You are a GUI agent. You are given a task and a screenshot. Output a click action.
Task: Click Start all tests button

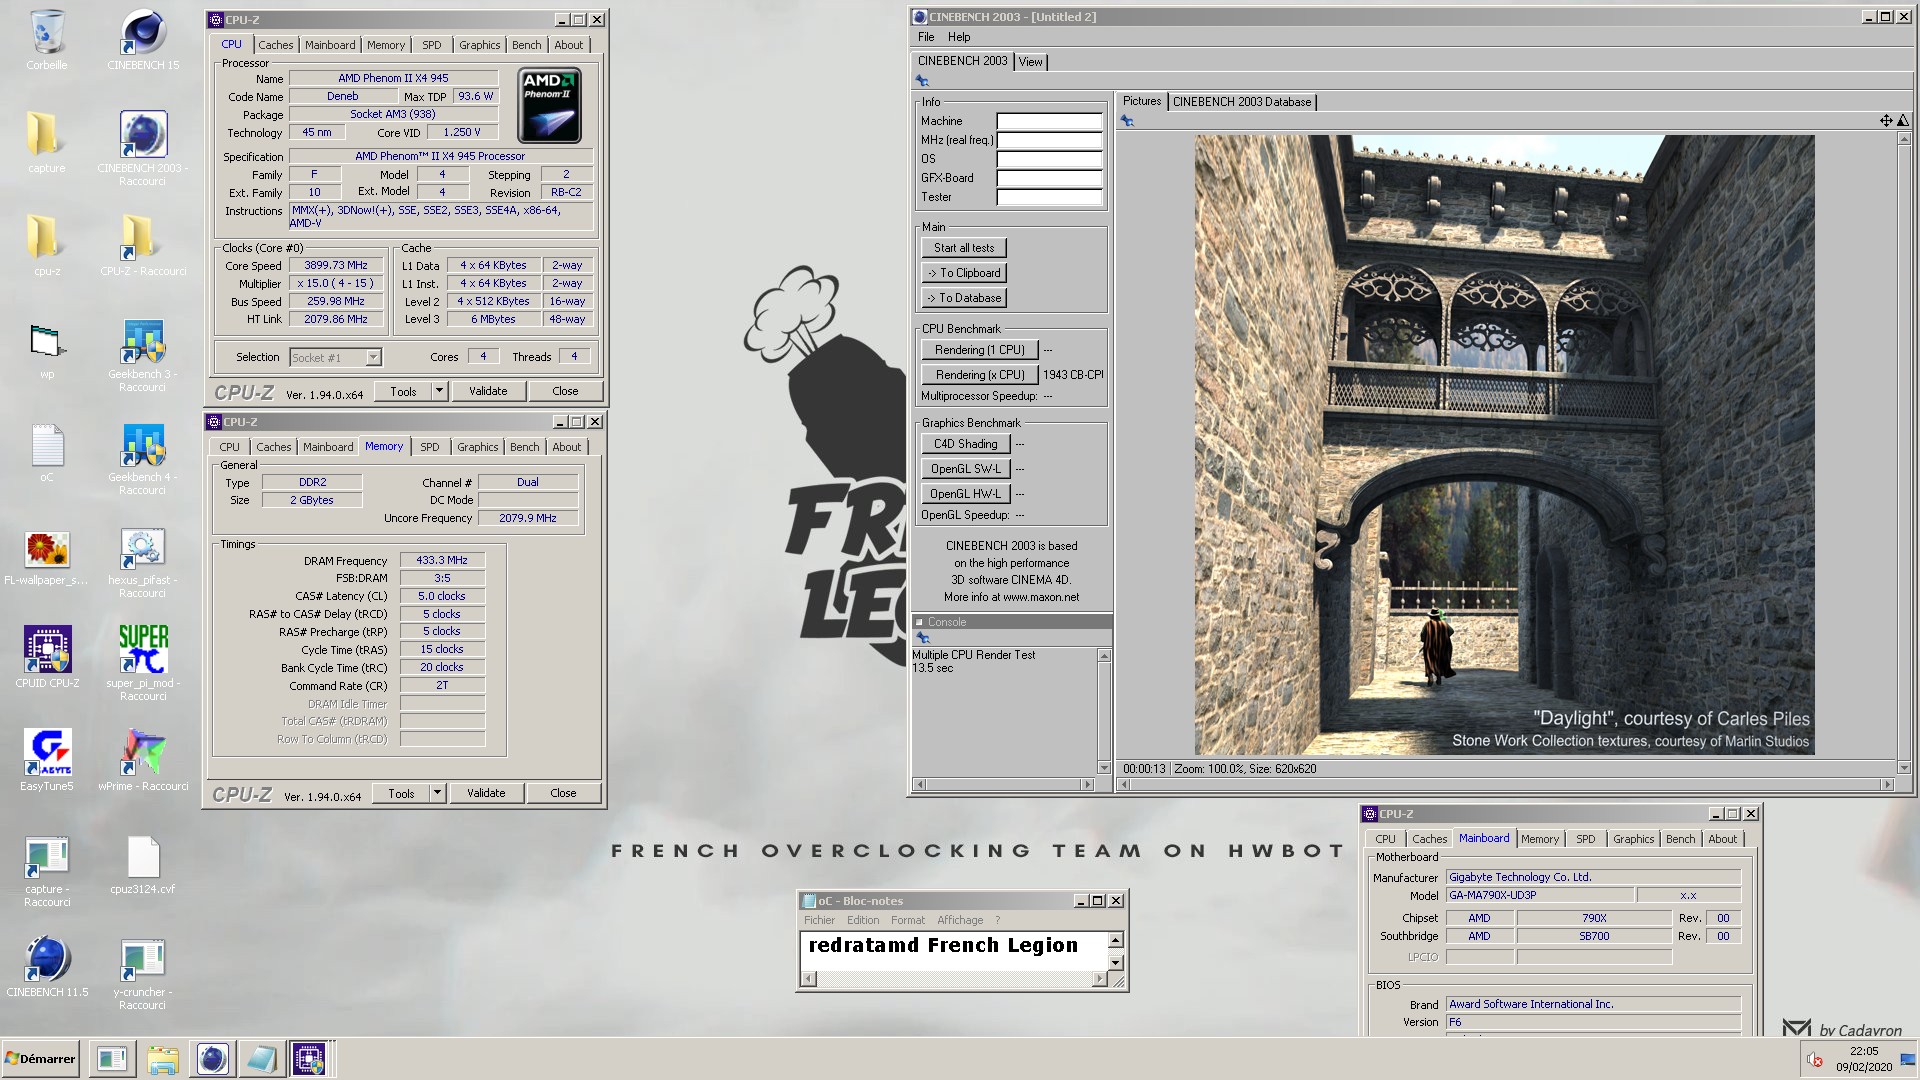[x=964, y=248]
